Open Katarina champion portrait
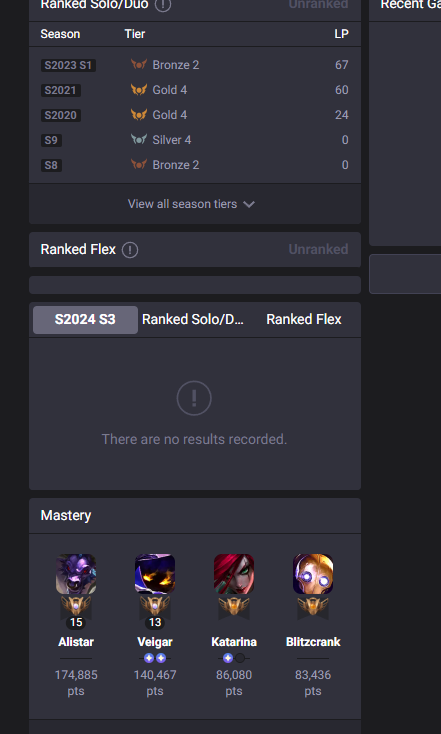 pyautogui.click(x=234, y=574)
